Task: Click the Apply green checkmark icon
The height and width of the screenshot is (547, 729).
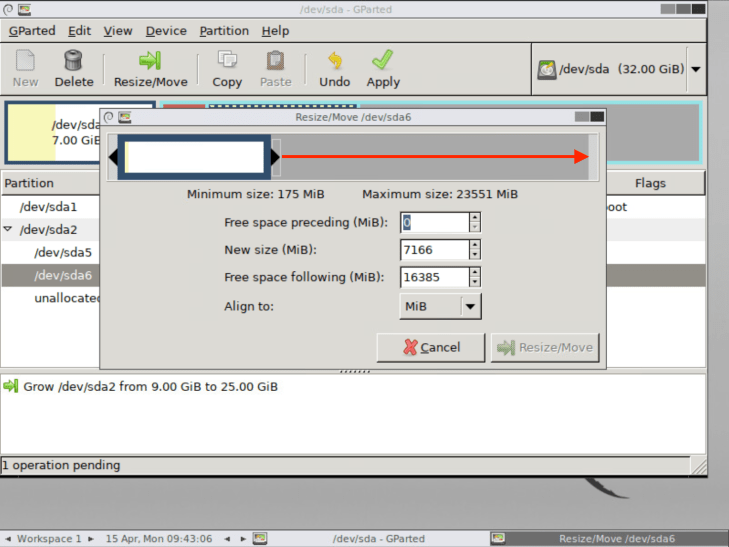Action: (x=383, y=60)
